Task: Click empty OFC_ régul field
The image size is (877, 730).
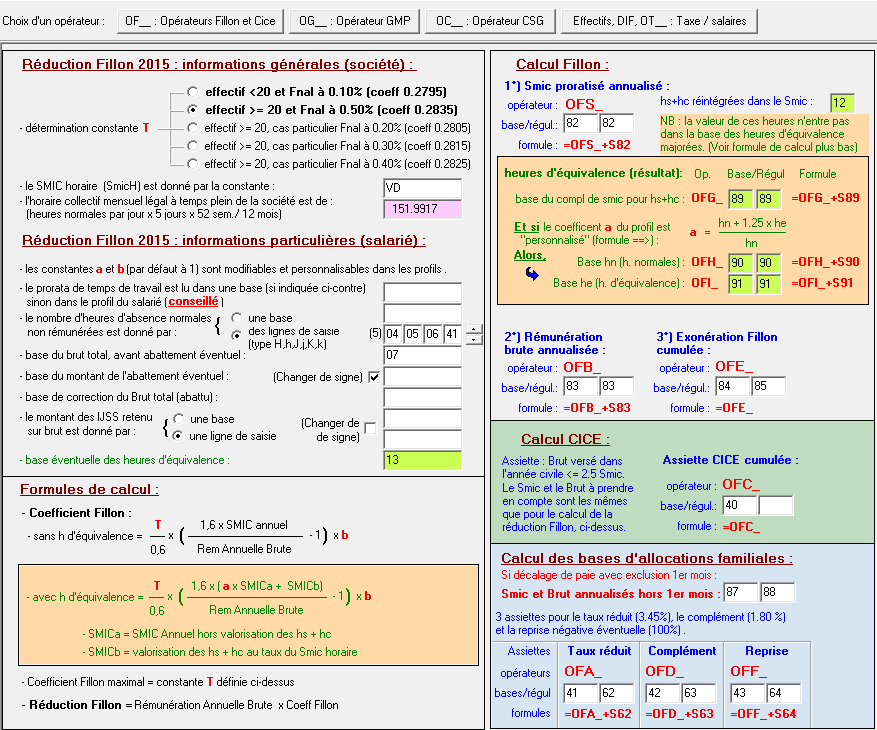Action: [x=776, y=505]
